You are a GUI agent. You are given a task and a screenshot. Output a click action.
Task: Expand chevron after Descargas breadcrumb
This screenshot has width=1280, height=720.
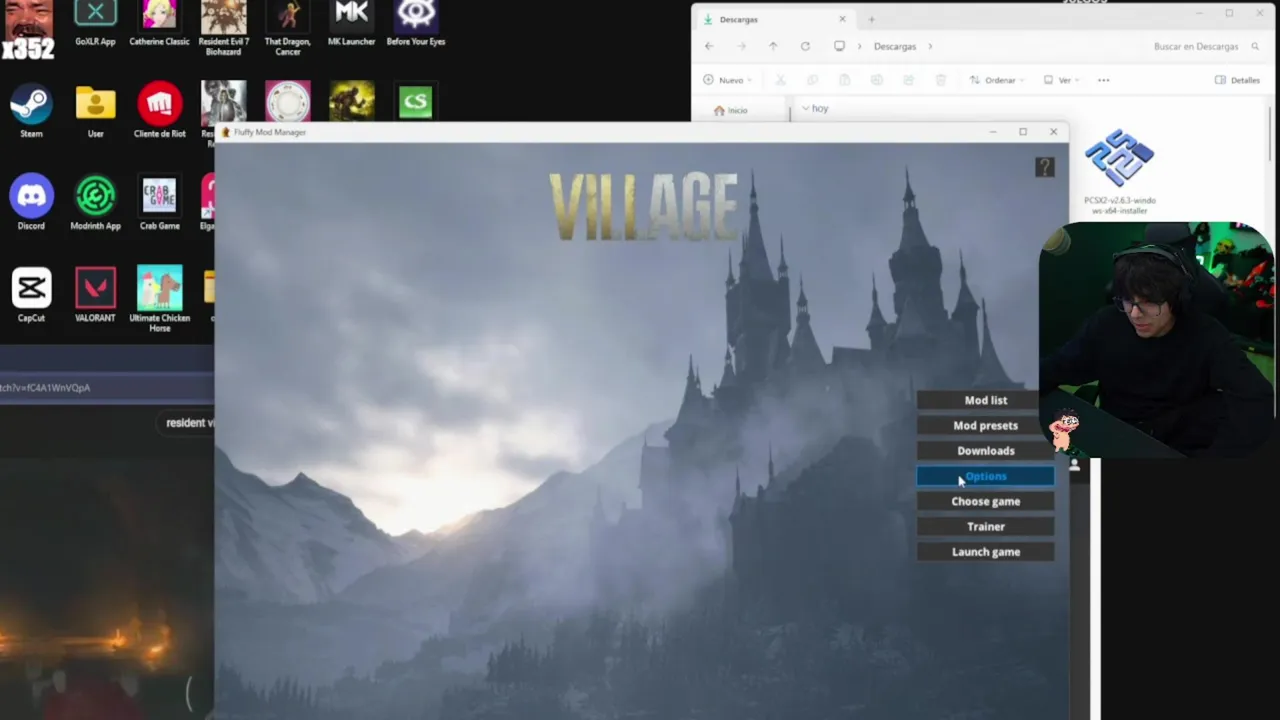[930, 46]
